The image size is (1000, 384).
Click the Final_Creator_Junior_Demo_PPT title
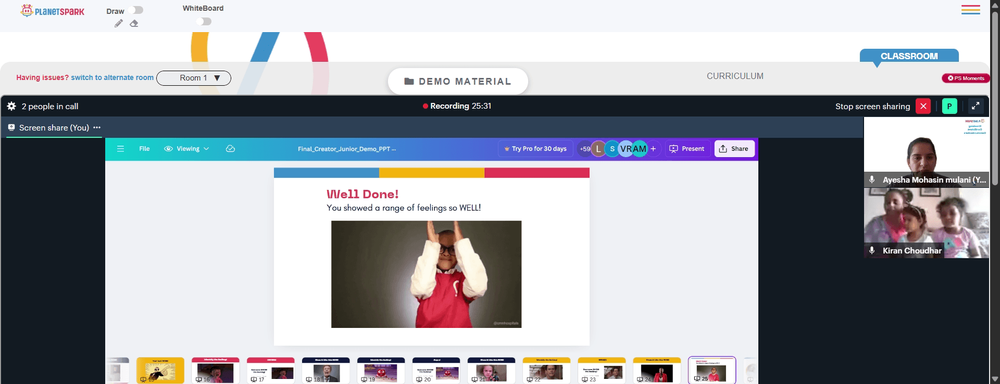pos(347,149)
